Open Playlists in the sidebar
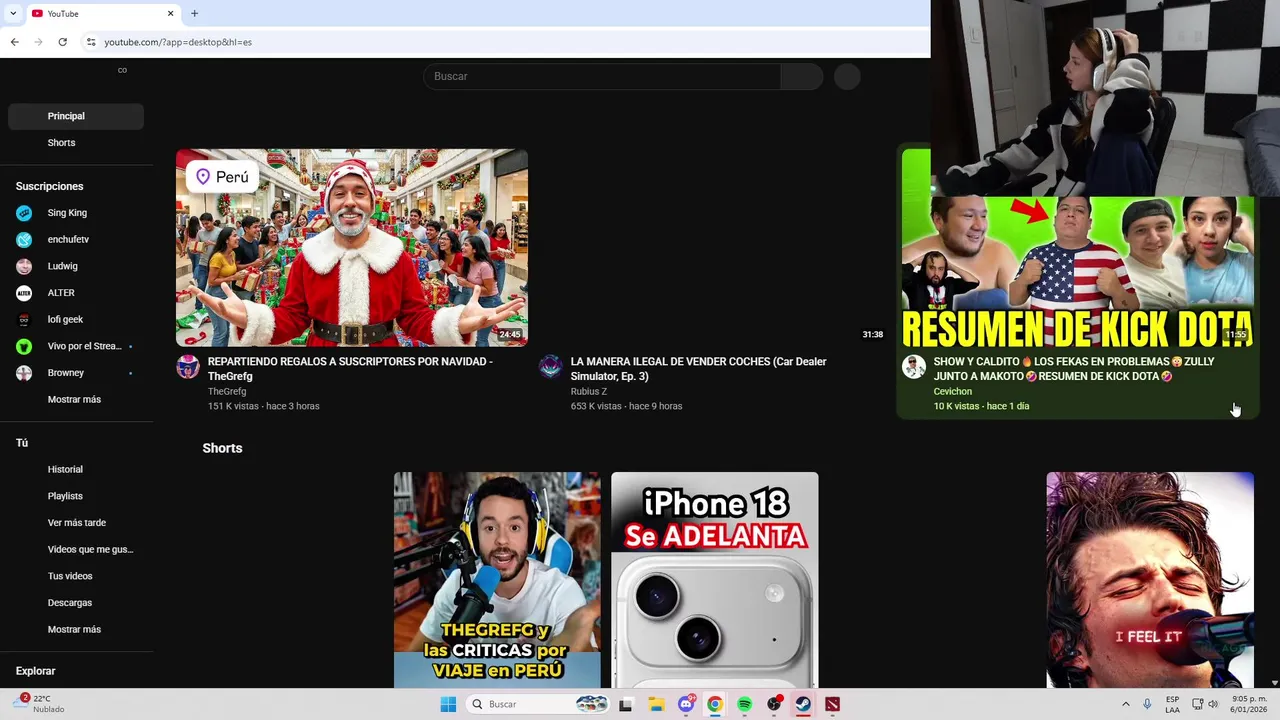Screen dimensions: 1280x720 [76, 496]
